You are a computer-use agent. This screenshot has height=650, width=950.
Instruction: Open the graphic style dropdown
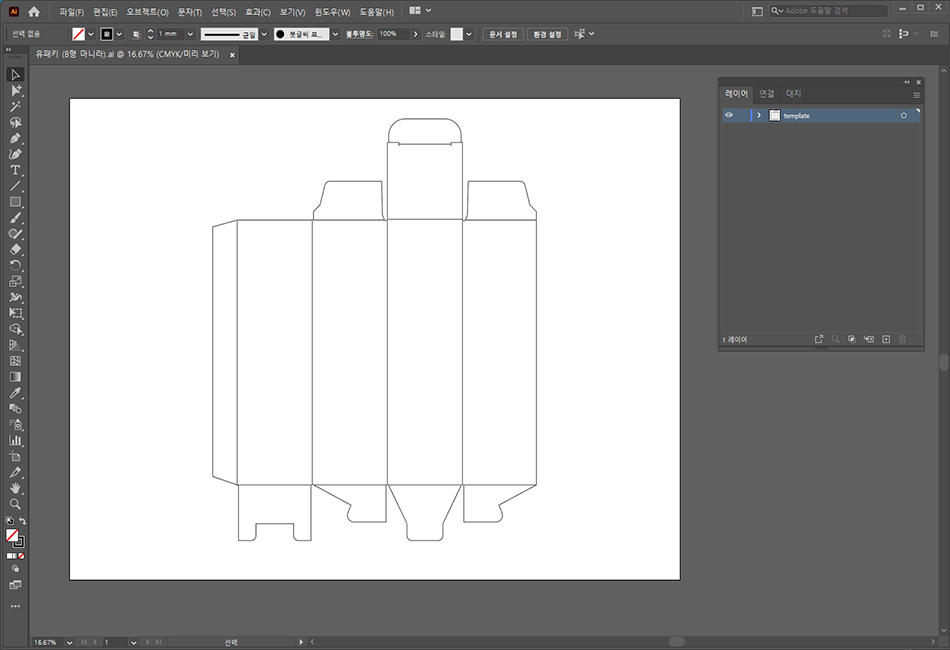coord(469,34)
